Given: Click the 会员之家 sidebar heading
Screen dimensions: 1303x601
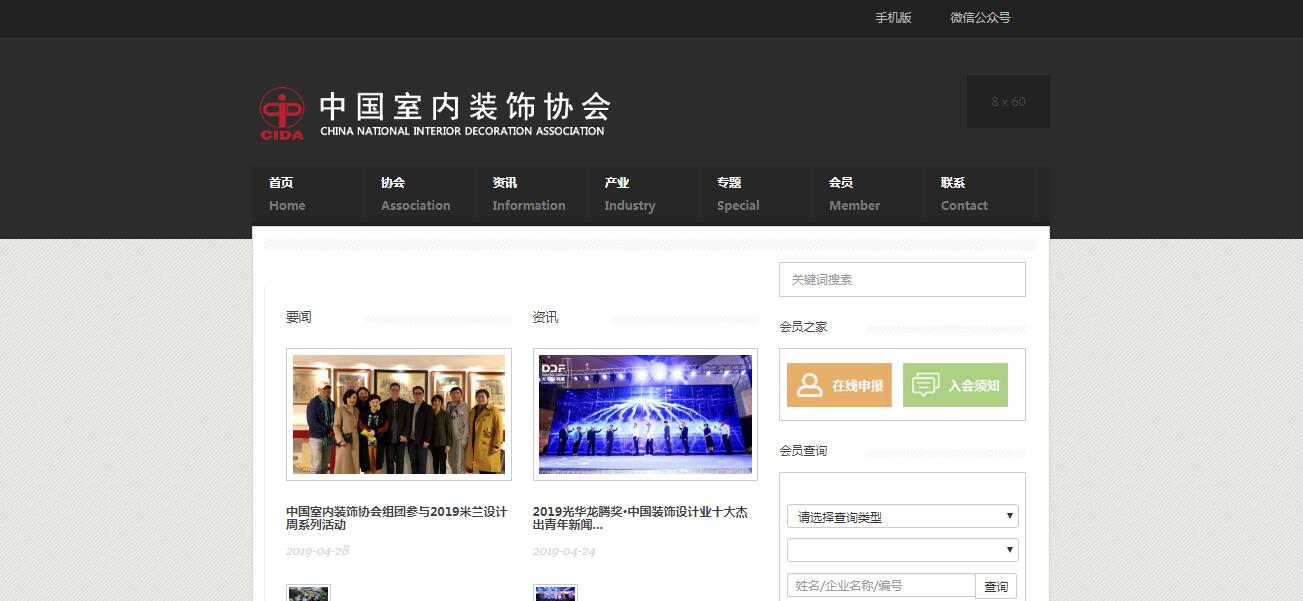Looking at the screenshot, I should [x=804, y=327].
